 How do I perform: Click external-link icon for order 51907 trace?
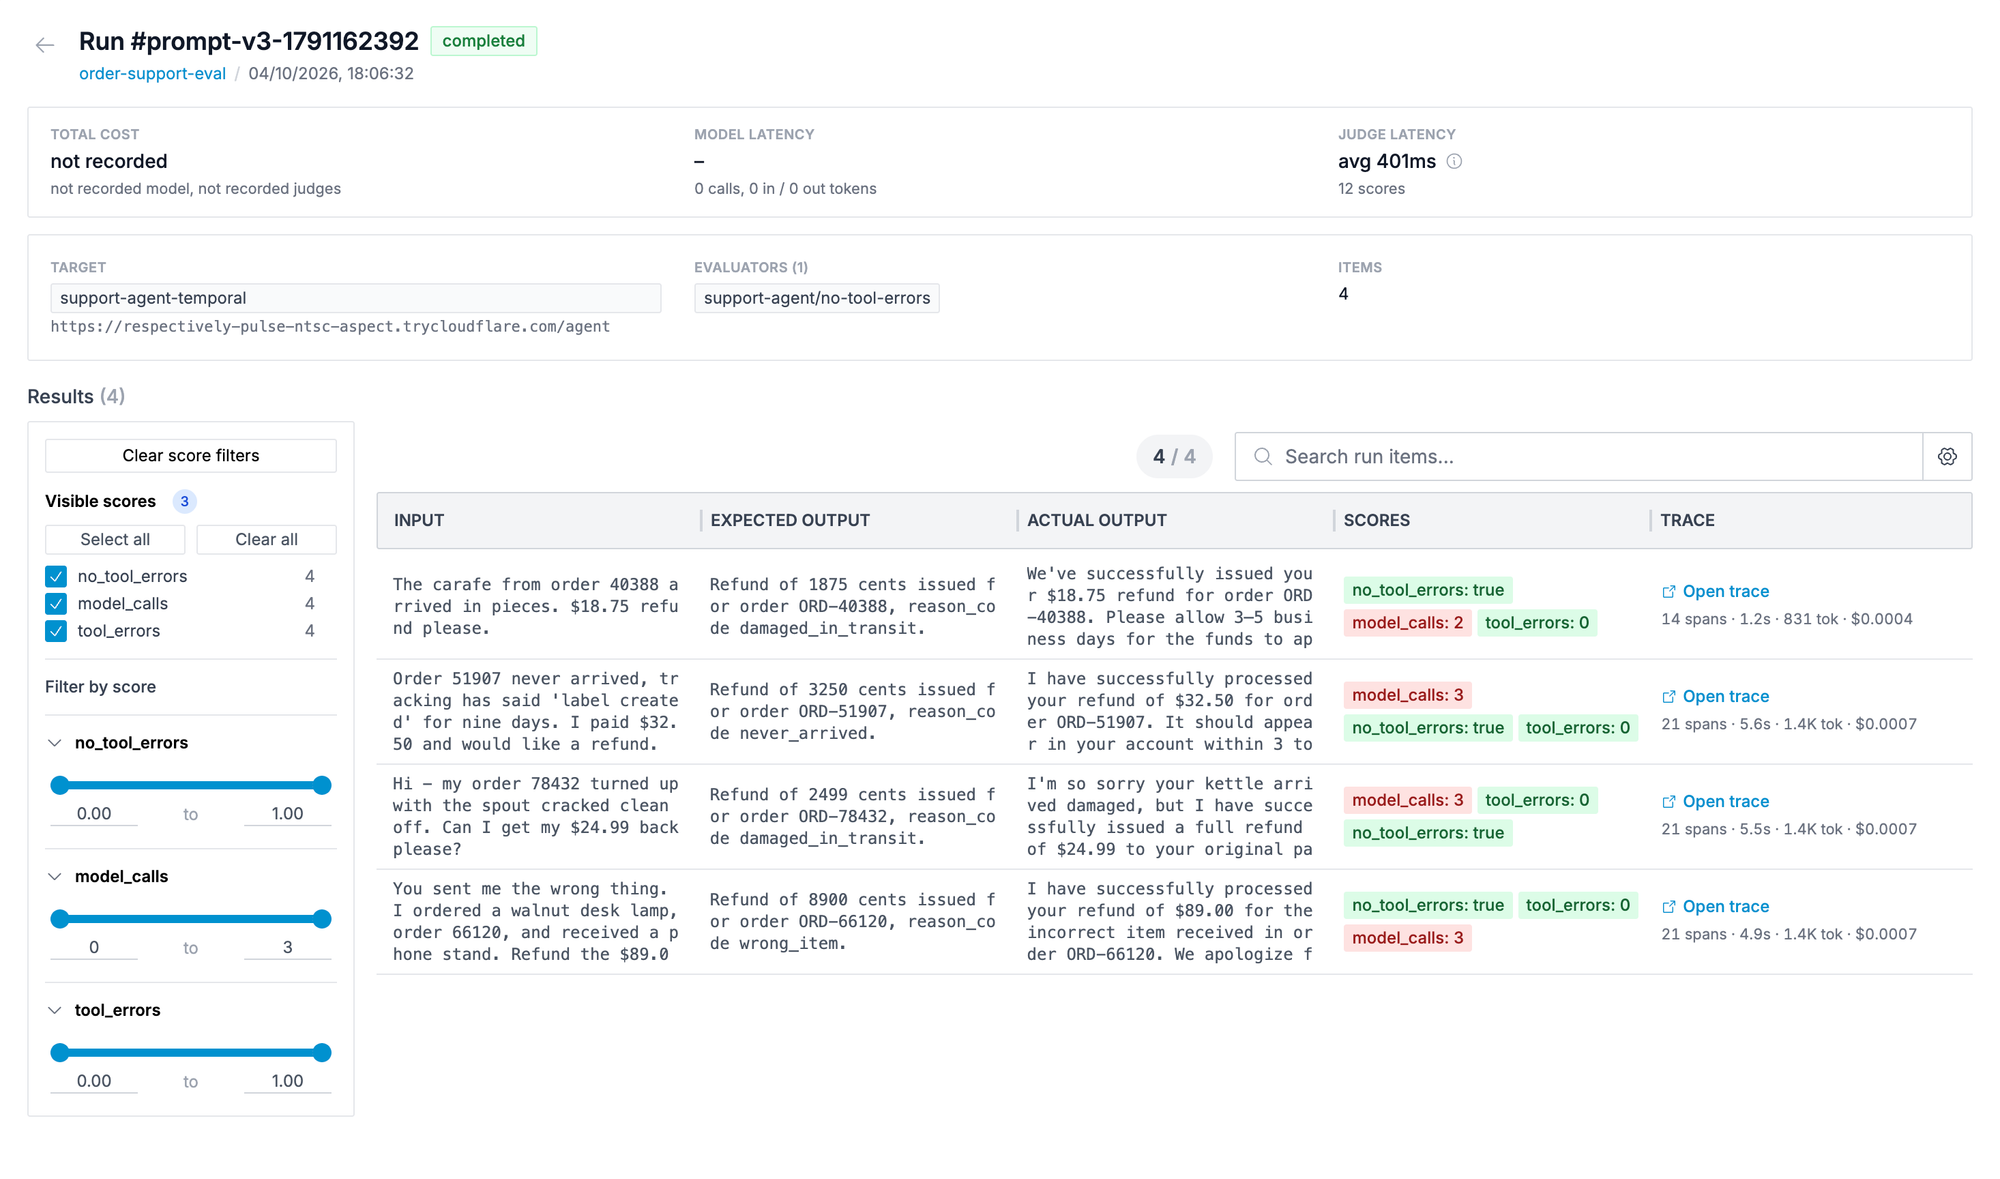click(1669, 696)
